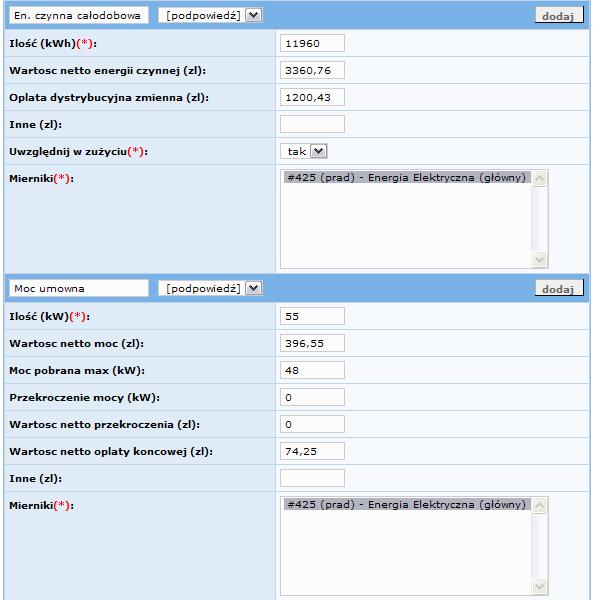The width and height of the screenshot is (593, 600).
Task: Select meter #425 in the second Mierniki list
Action: (x=407, y=504)
